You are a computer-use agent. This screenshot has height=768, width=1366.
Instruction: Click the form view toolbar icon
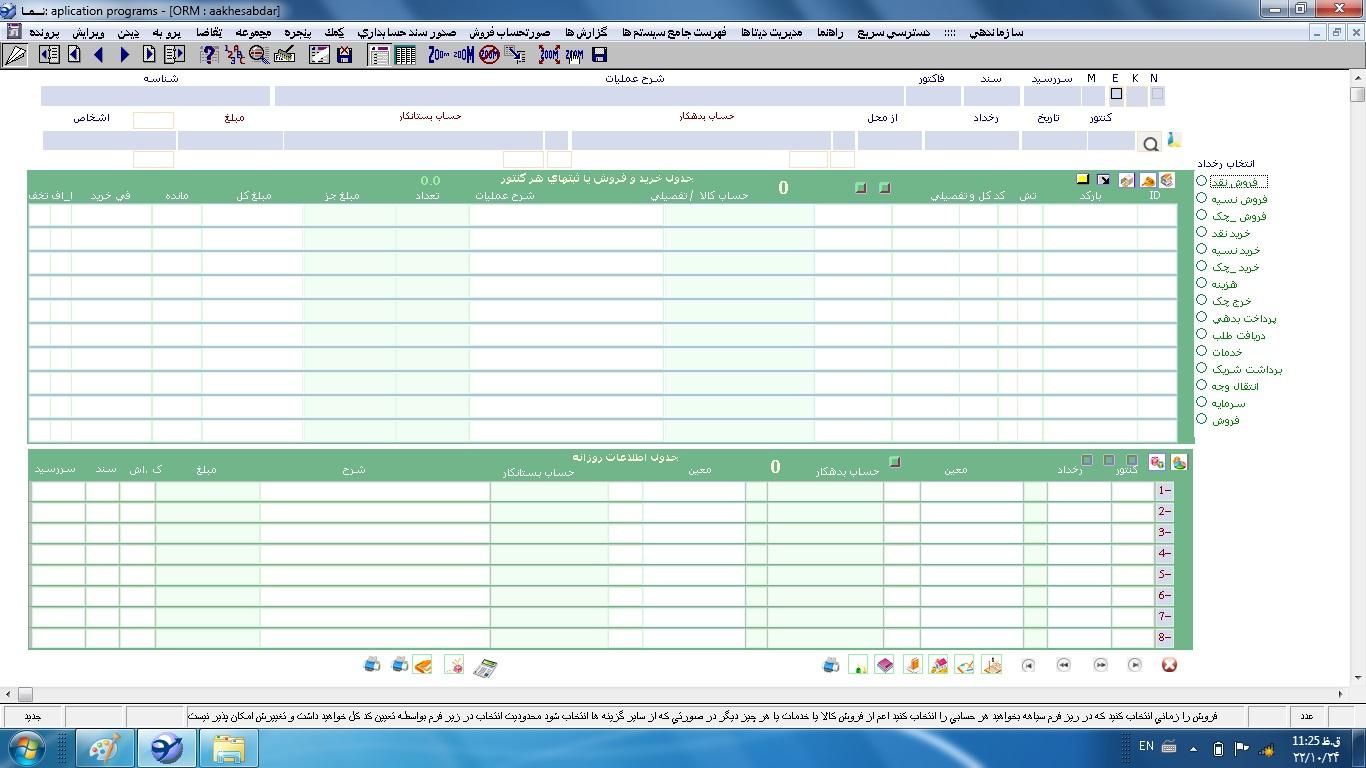tap(379, 55)
